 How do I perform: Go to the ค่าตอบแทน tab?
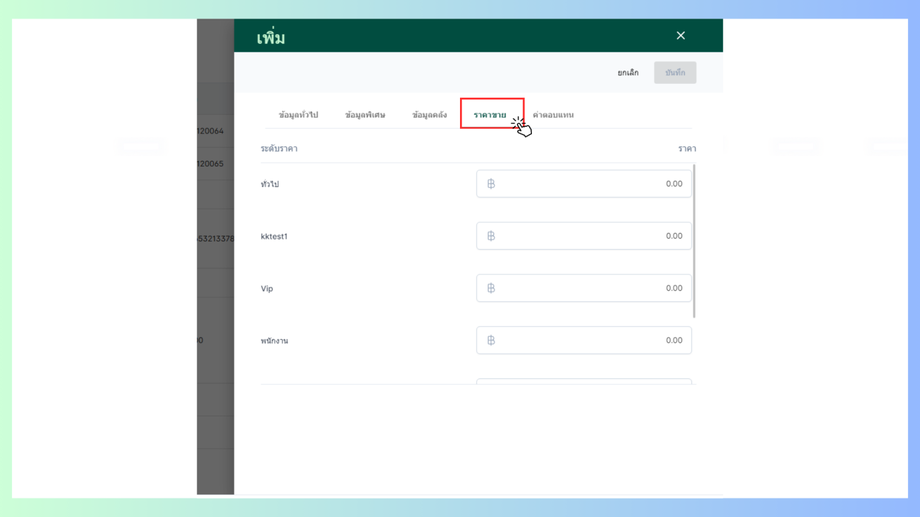tap(553, 115)
